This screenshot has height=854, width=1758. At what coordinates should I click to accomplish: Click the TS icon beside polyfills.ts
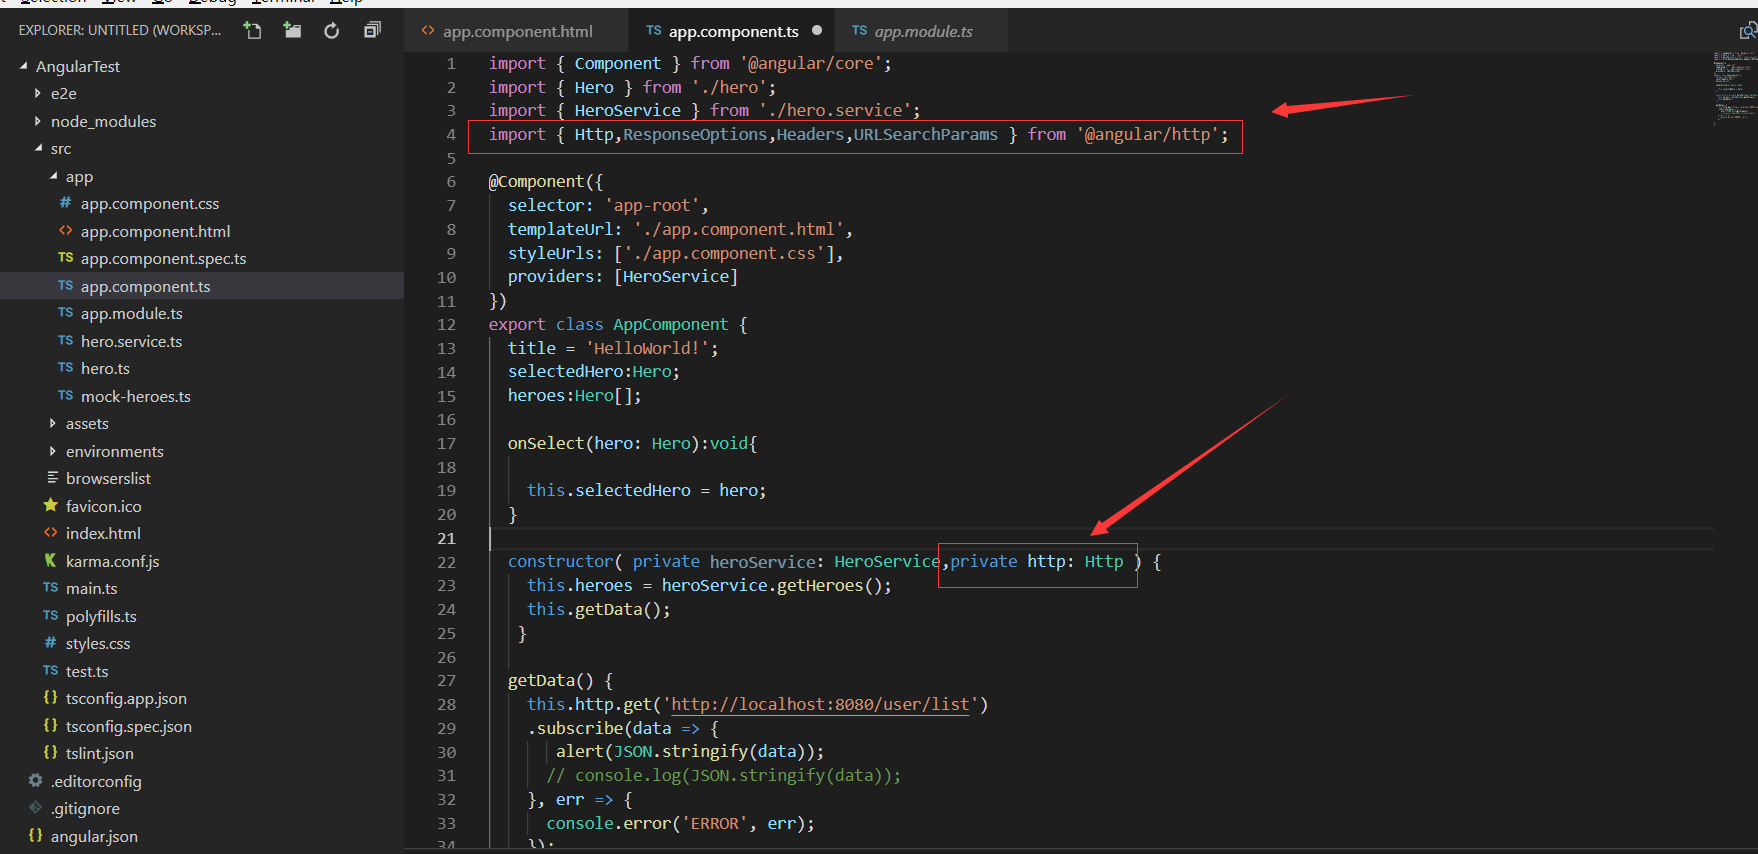[50, 616]
